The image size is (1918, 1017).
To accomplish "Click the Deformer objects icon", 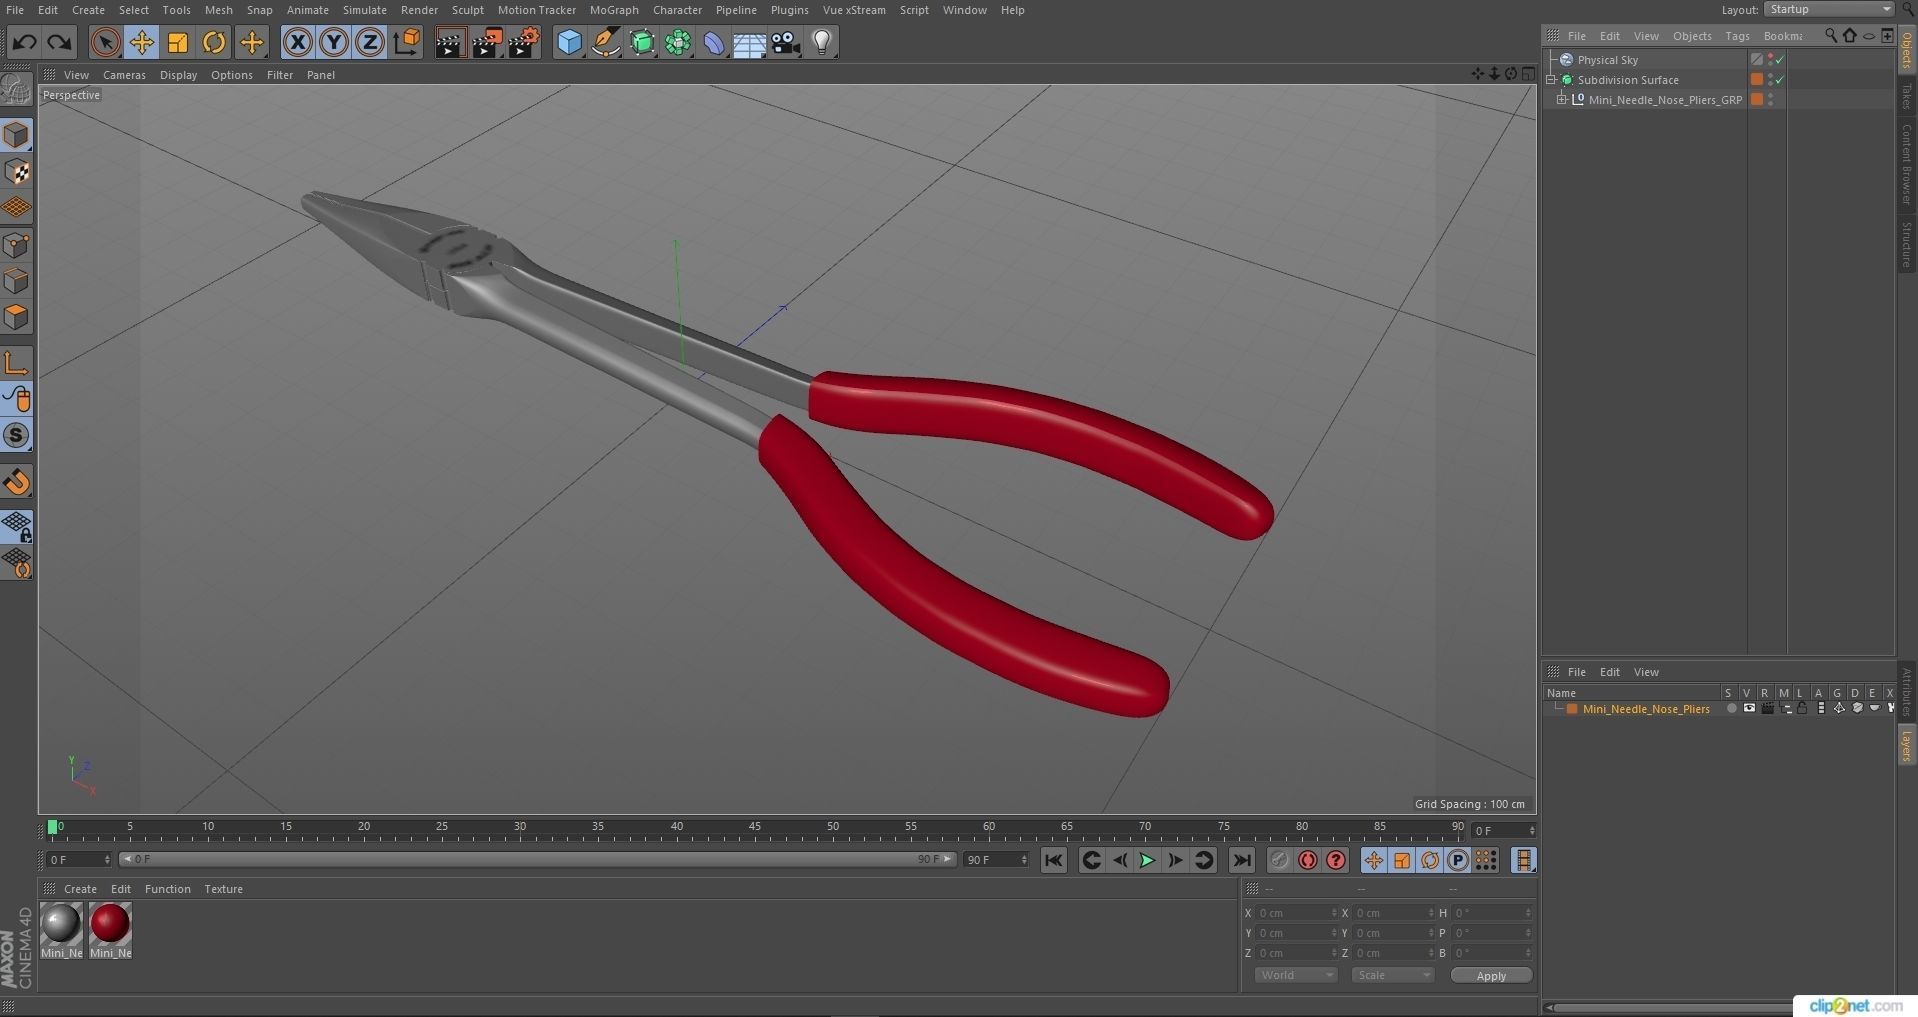I will coord(714,42).
